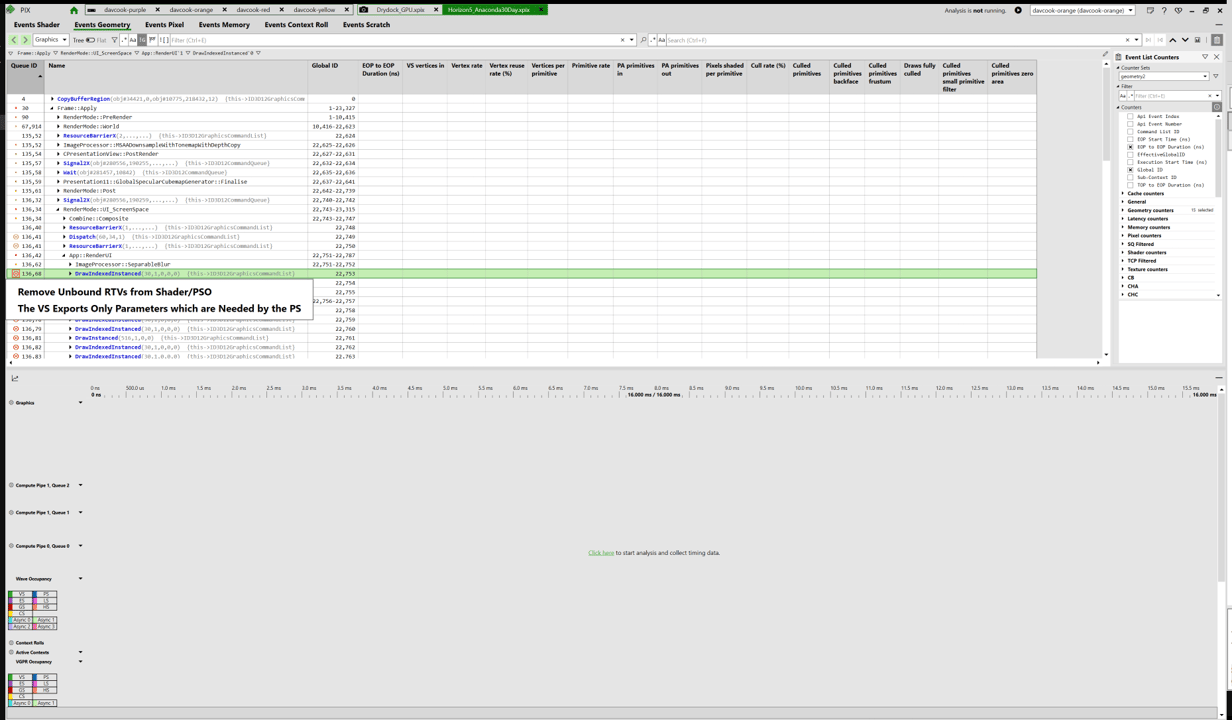Click the event list filter funnel icon
The height and width of the screenshot is (720, 1232).
tap(114, 40)
